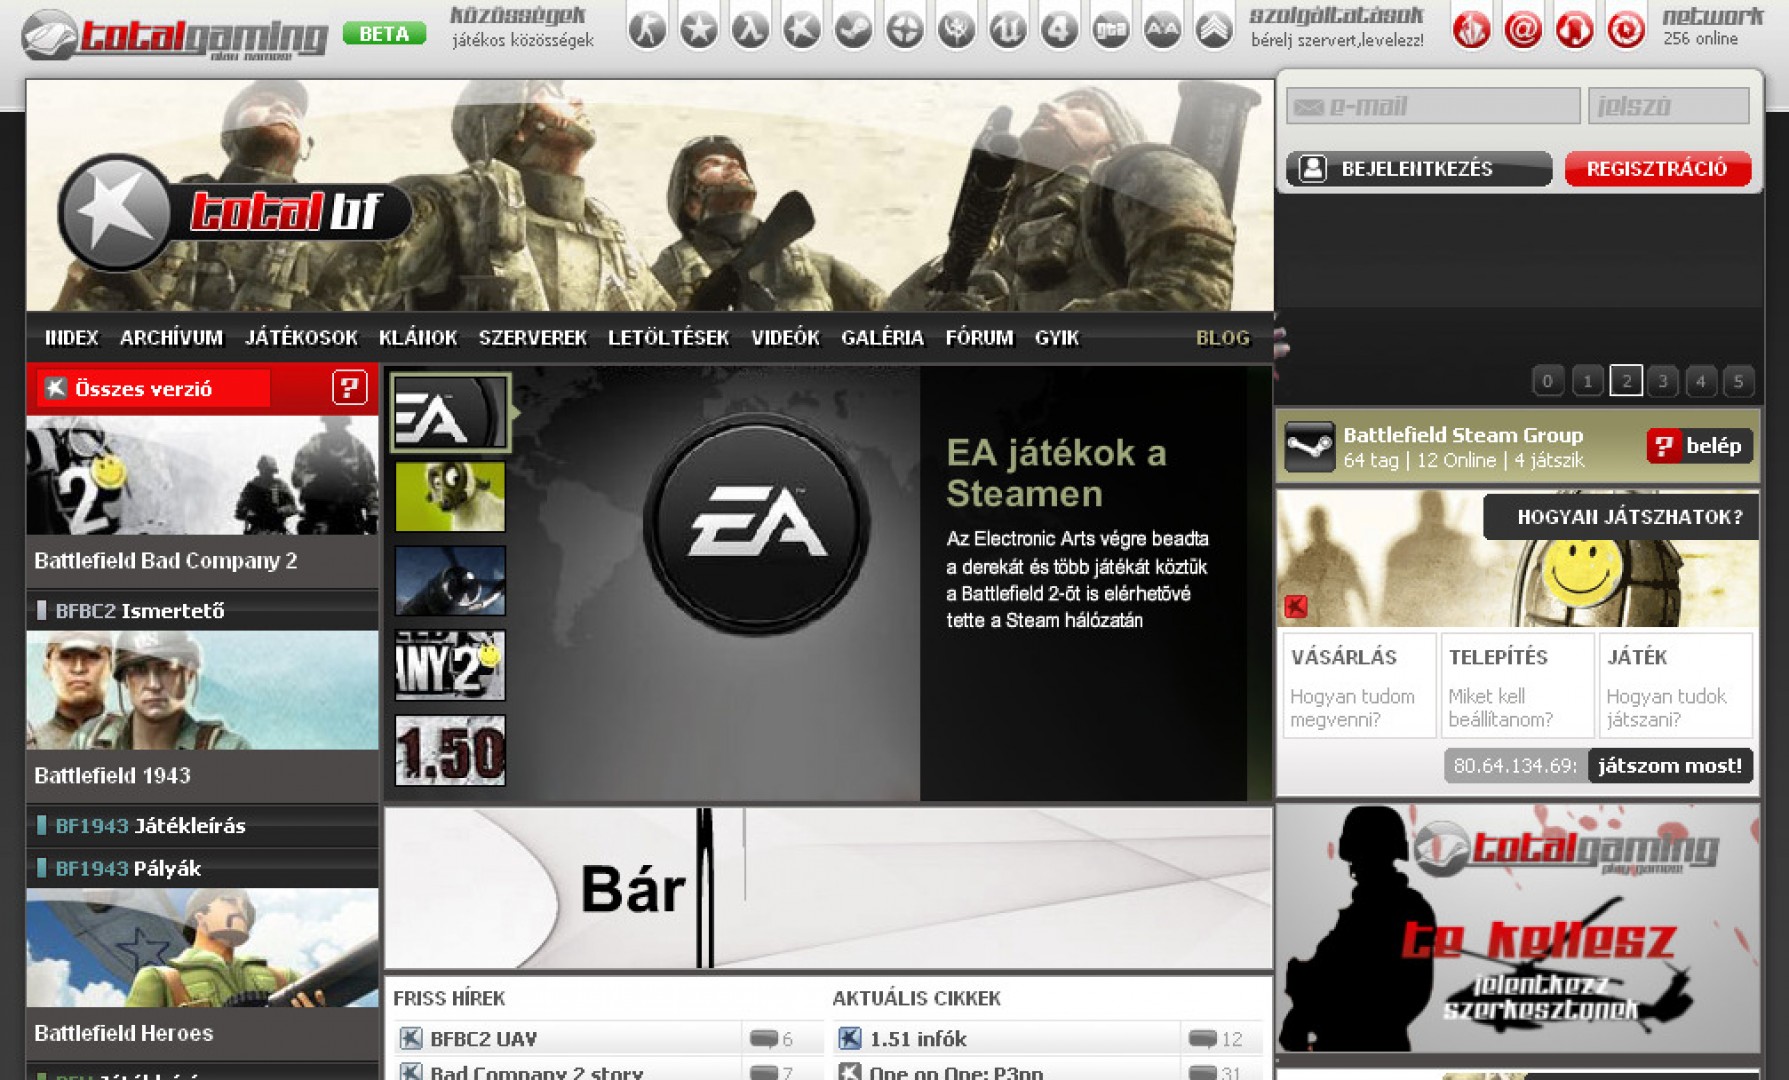
Task: Open the GTA community icon
Action: point(1111,29)
